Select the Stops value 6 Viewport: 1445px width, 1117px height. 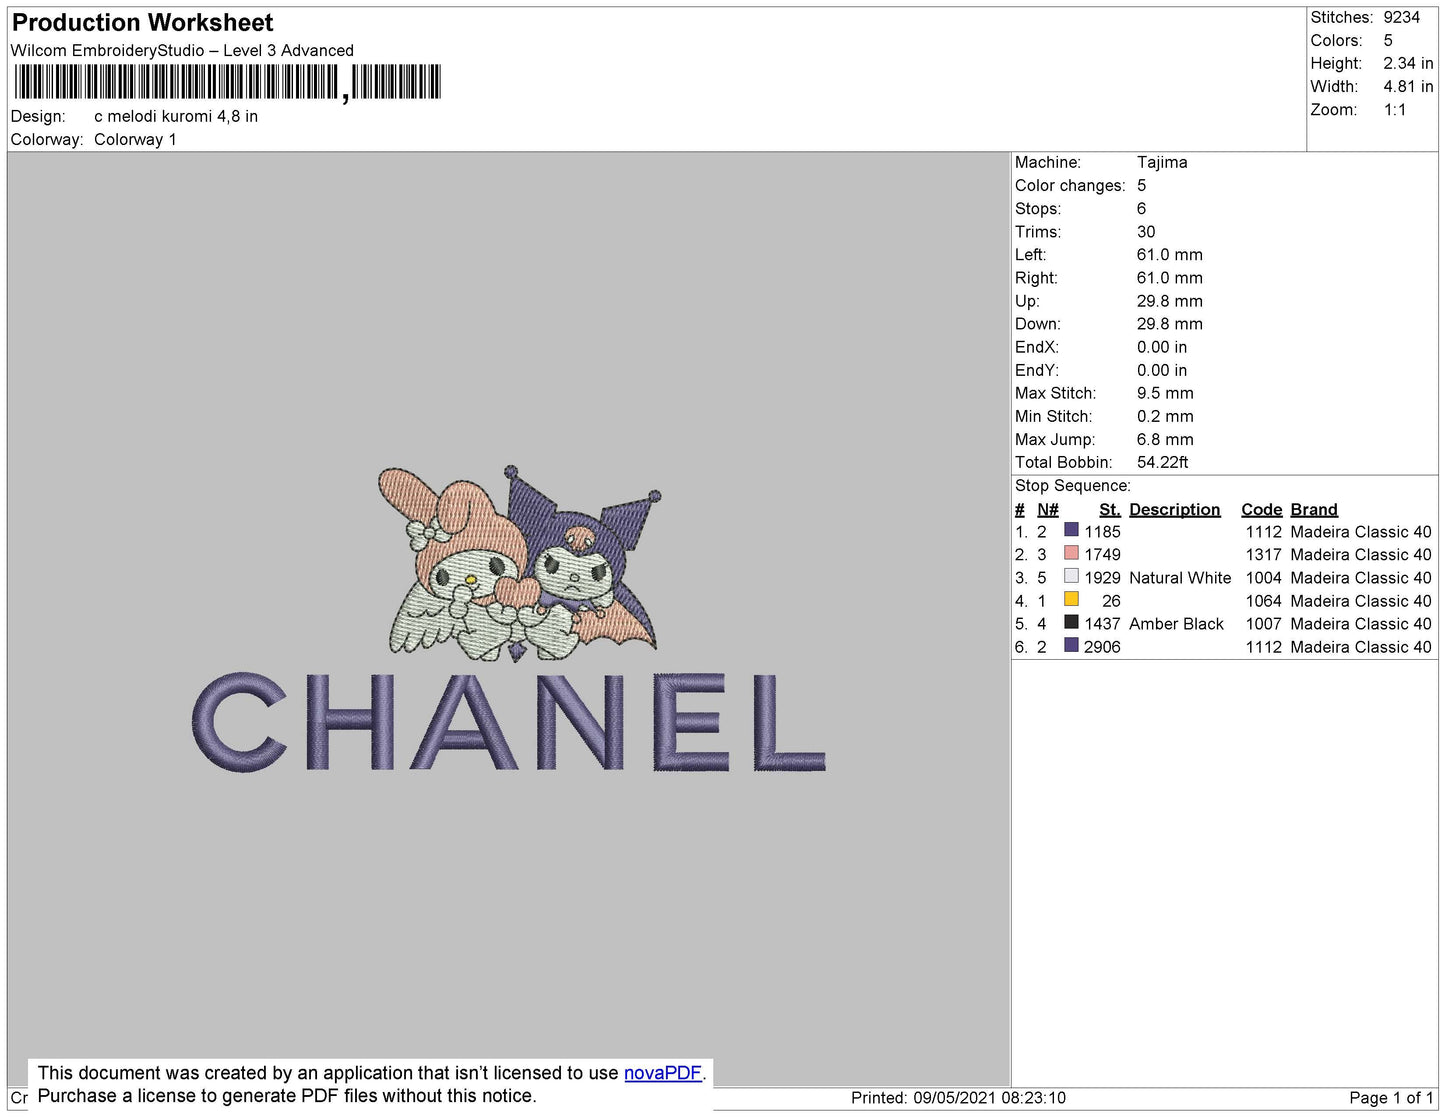(x=1141, y=208)
